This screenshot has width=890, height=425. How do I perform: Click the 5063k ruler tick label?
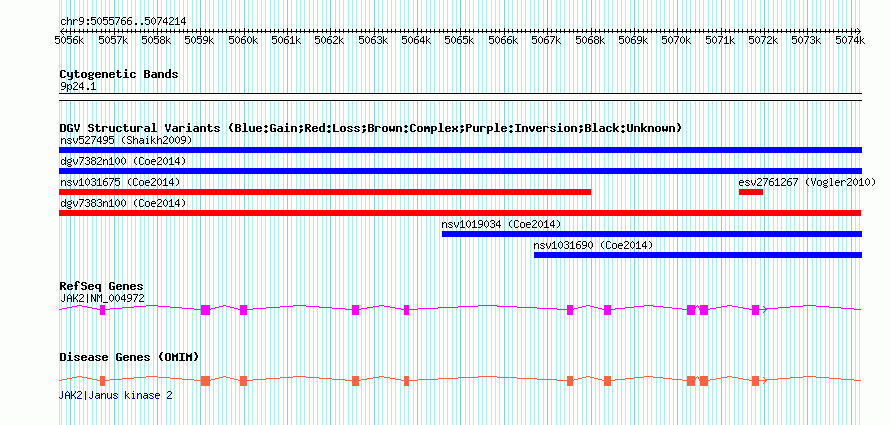pos(373,40)
